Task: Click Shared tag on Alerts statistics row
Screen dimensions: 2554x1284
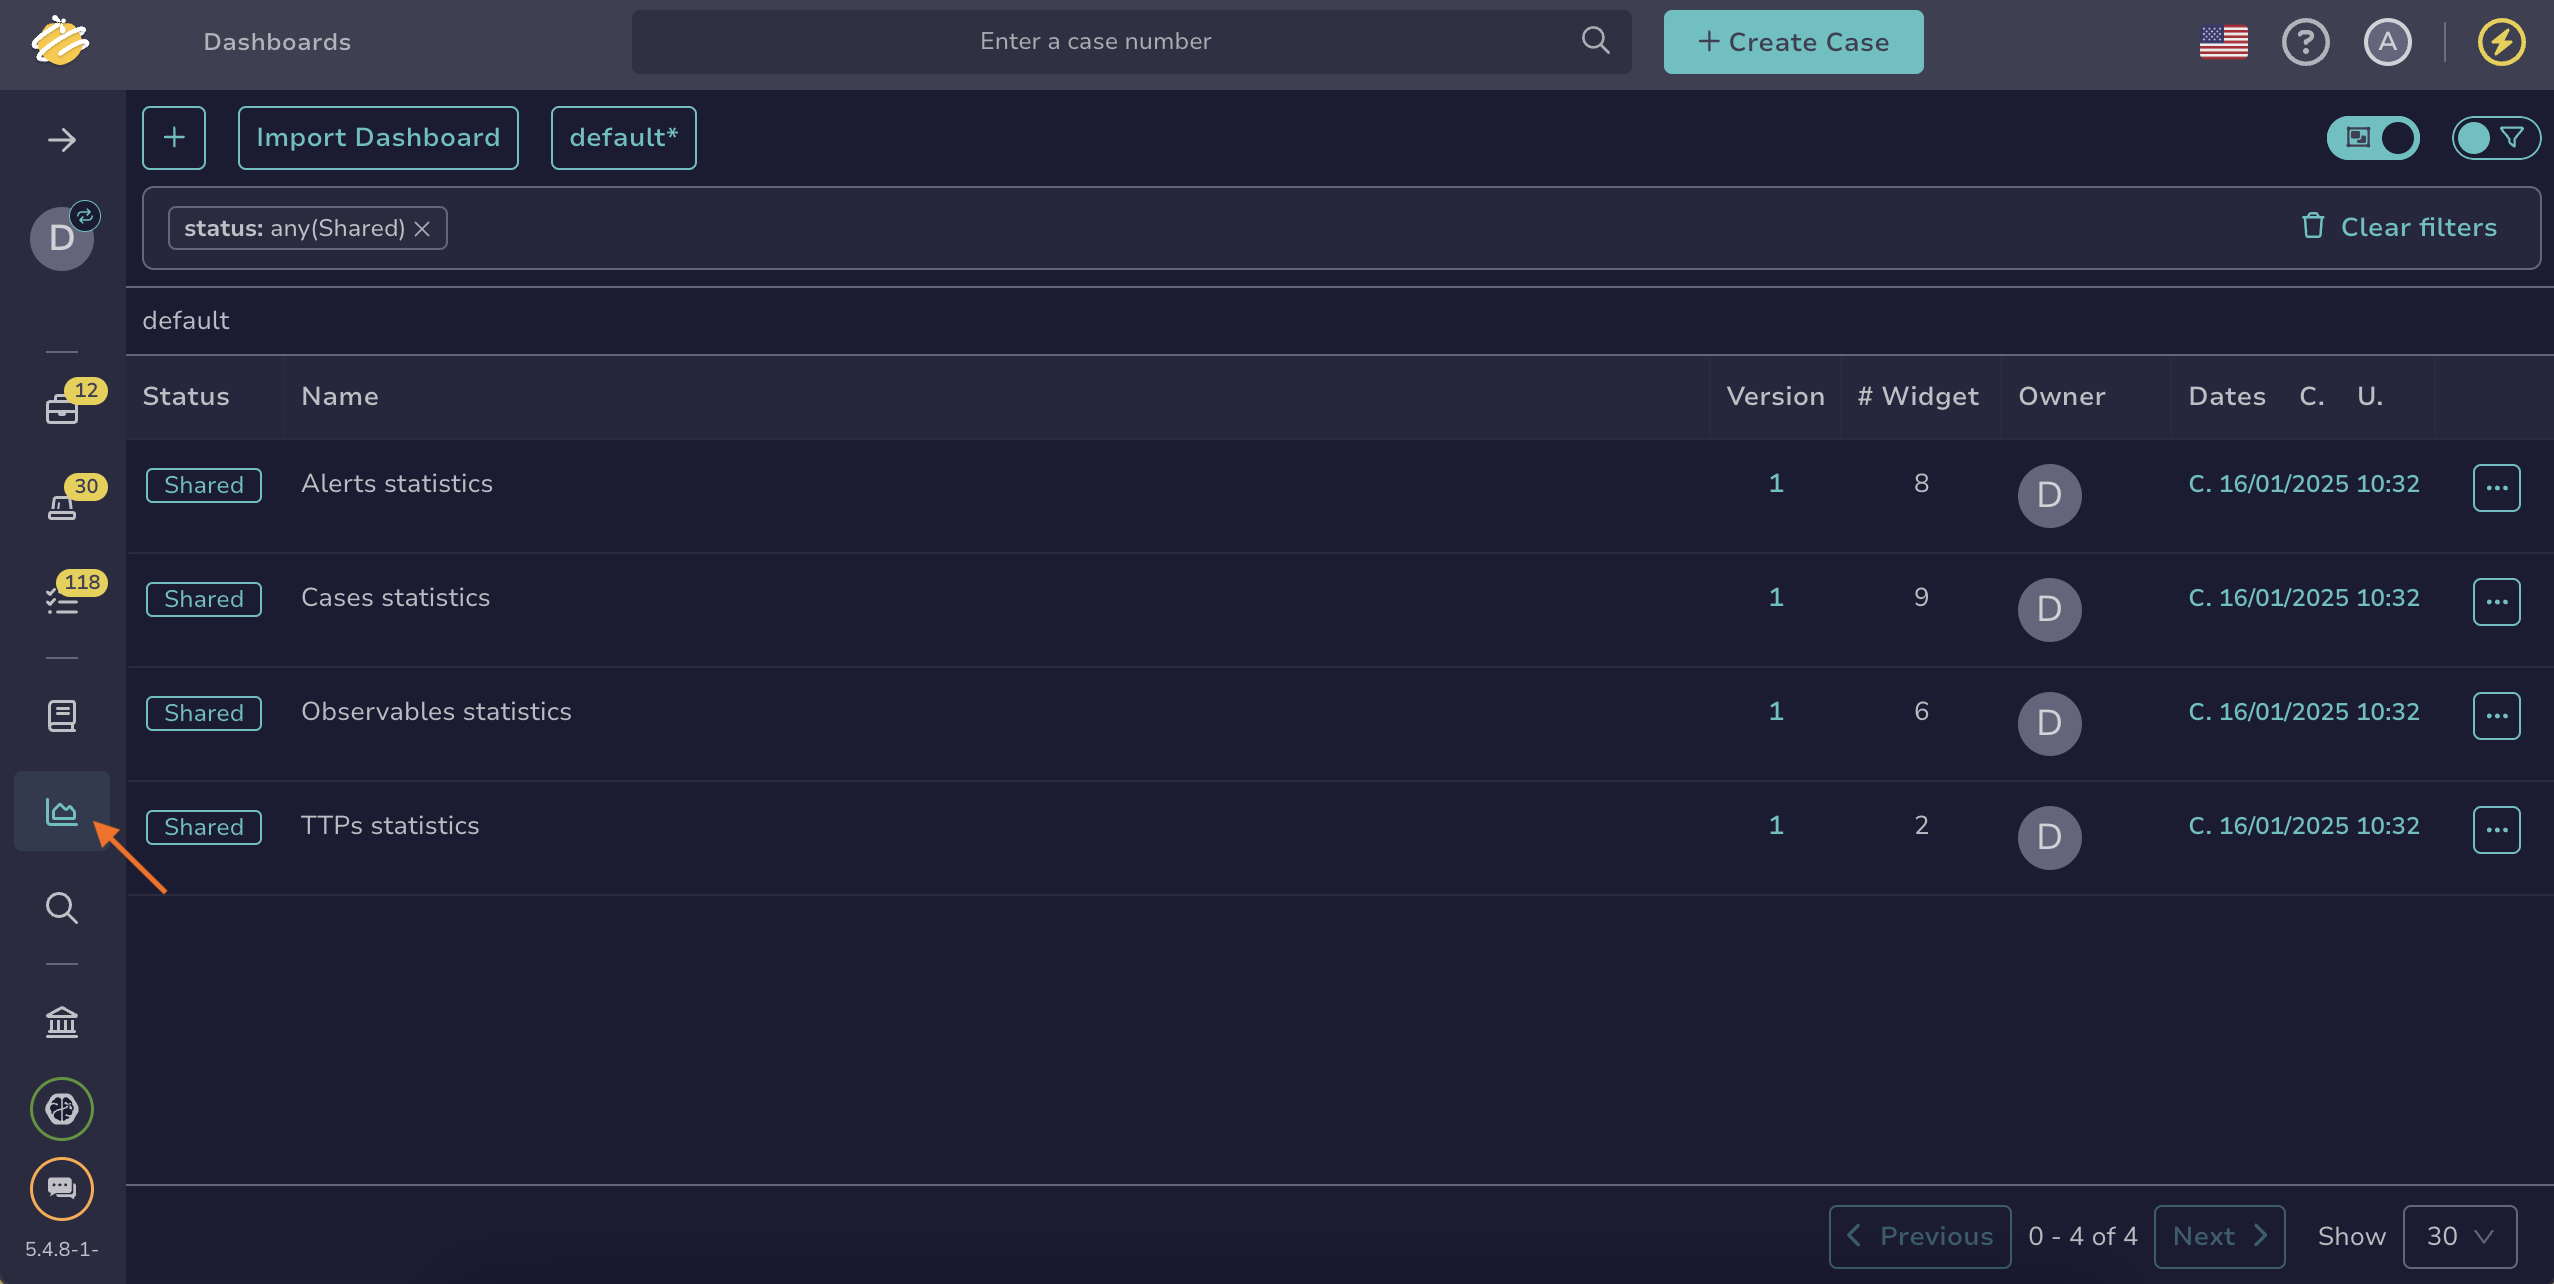Action: click(204, 486)
